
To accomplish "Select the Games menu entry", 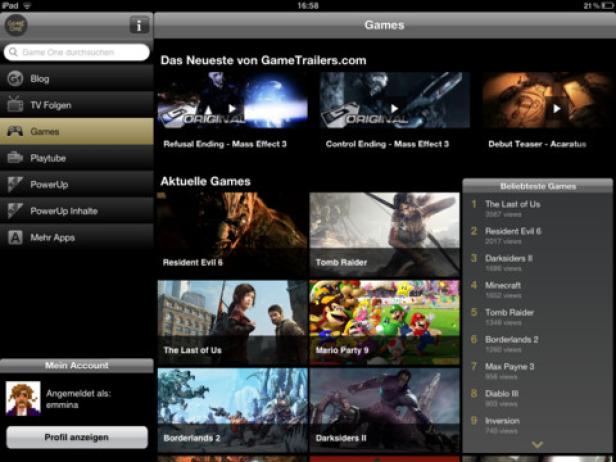I will (77, 131).
